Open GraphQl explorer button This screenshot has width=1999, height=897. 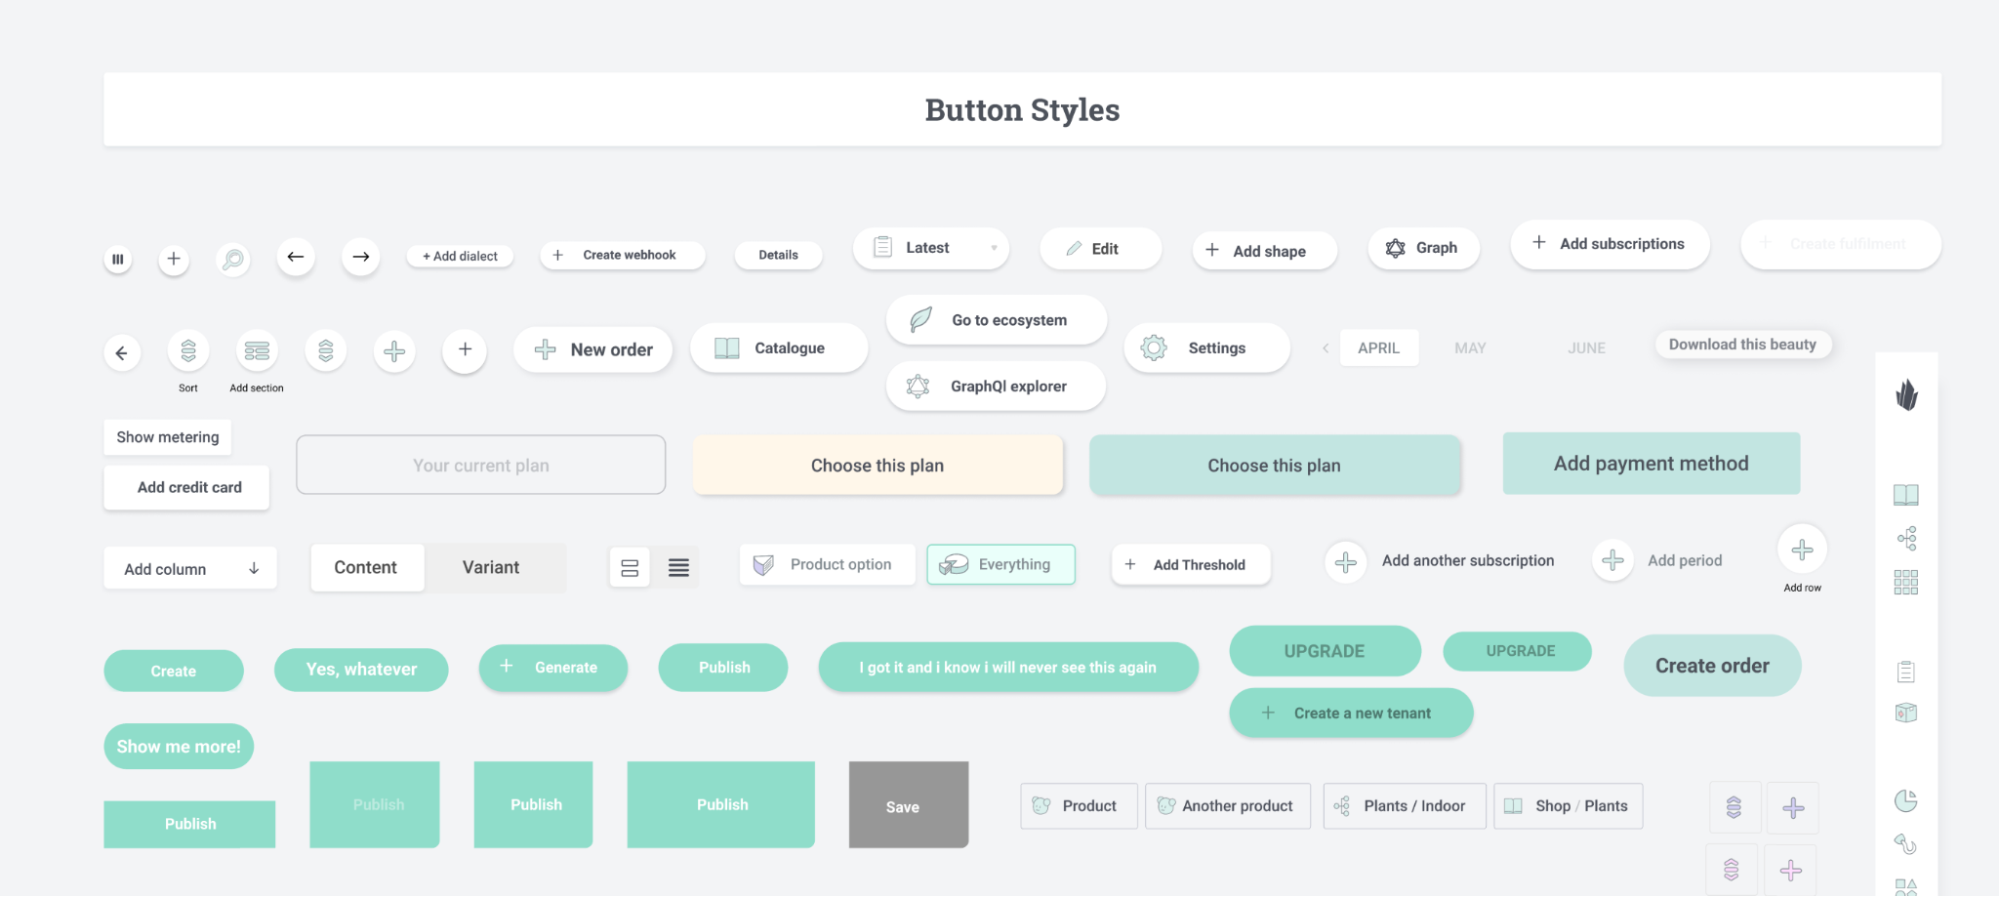tap(996, 386)
